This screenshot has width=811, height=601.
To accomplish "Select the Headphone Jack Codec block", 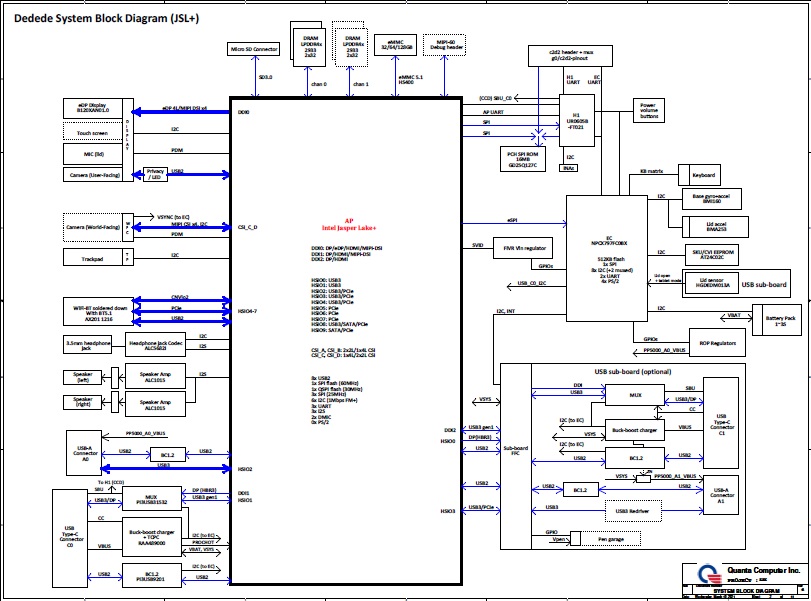I will point(155,345).
